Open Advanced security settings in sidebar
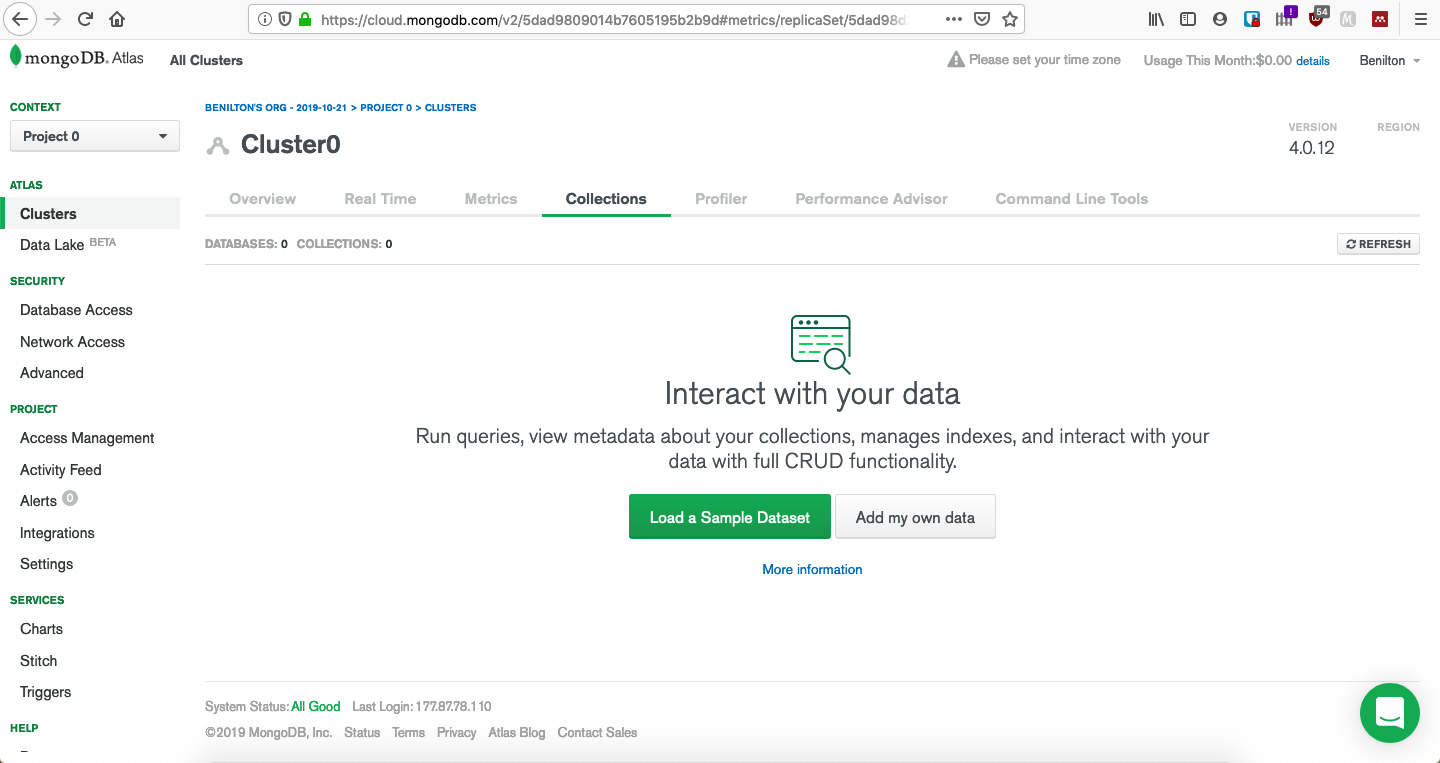The image size is (1440, 763). [52, 373]
